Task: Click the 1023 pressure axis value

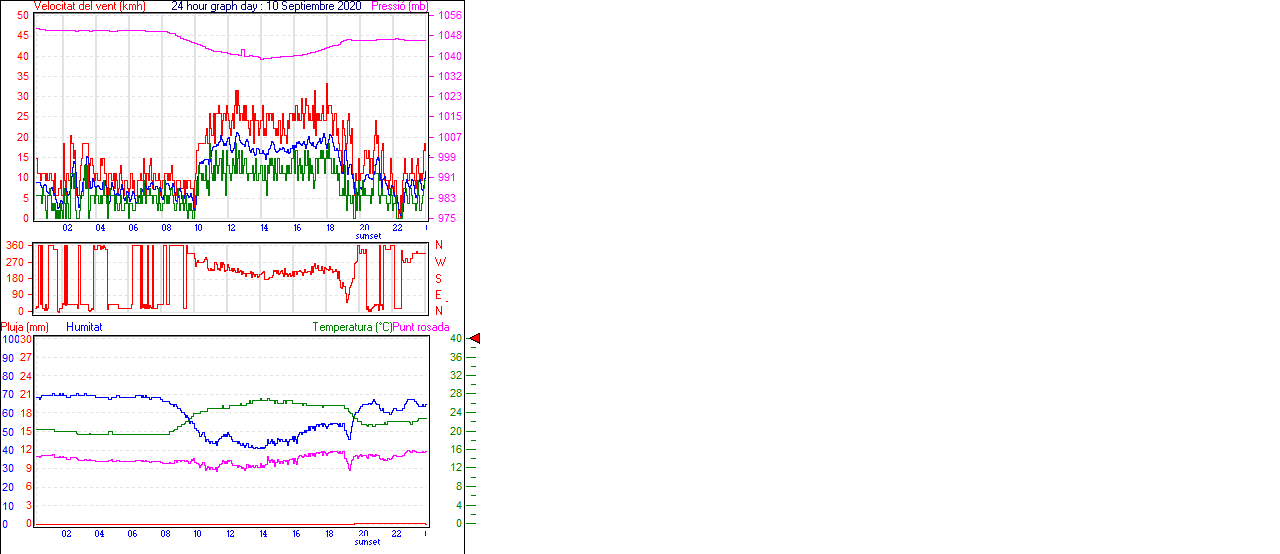Action: point(448,97)
